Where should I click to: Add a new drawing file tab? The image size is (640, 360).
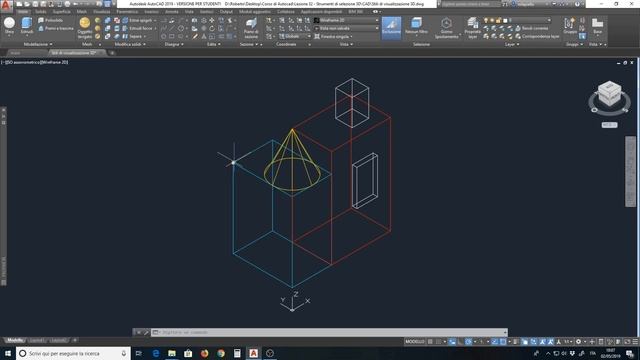click(x=112, y=53)
